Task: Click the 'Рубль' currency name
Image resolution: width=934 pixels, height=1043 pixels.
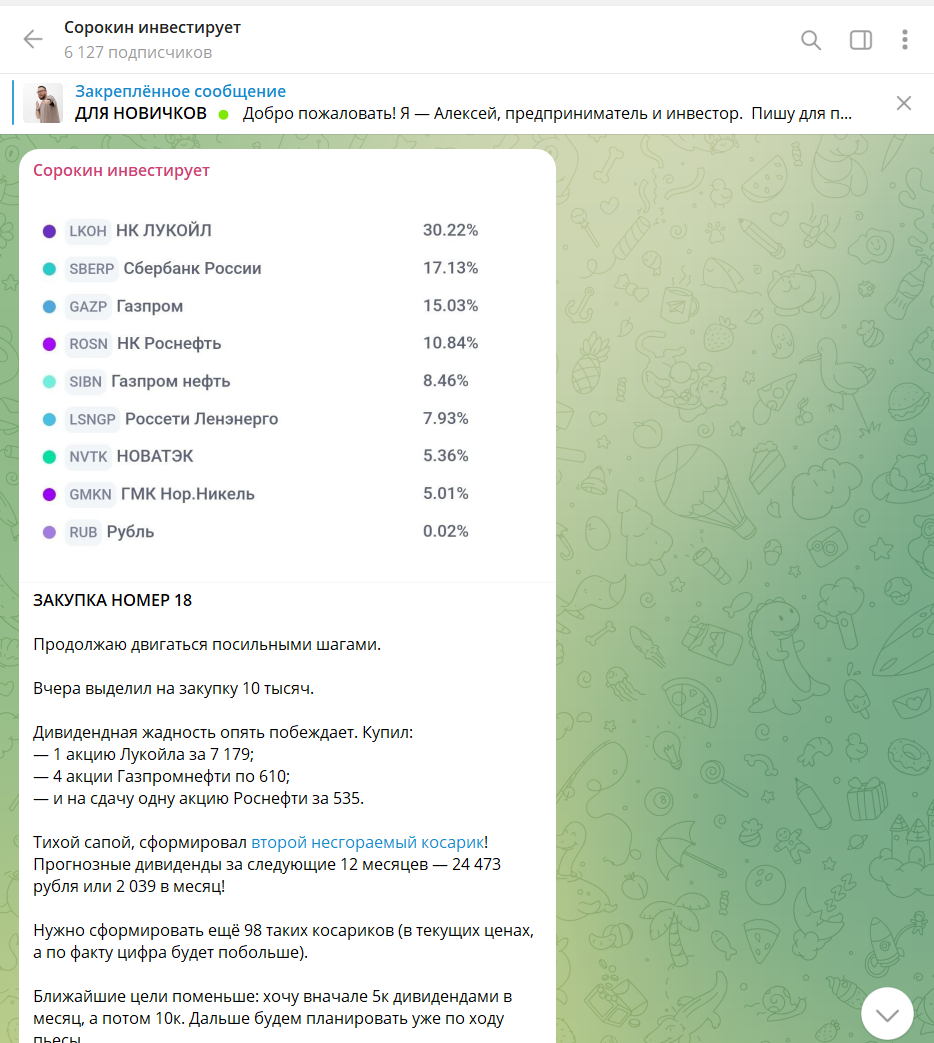Action: pos(130,531)
